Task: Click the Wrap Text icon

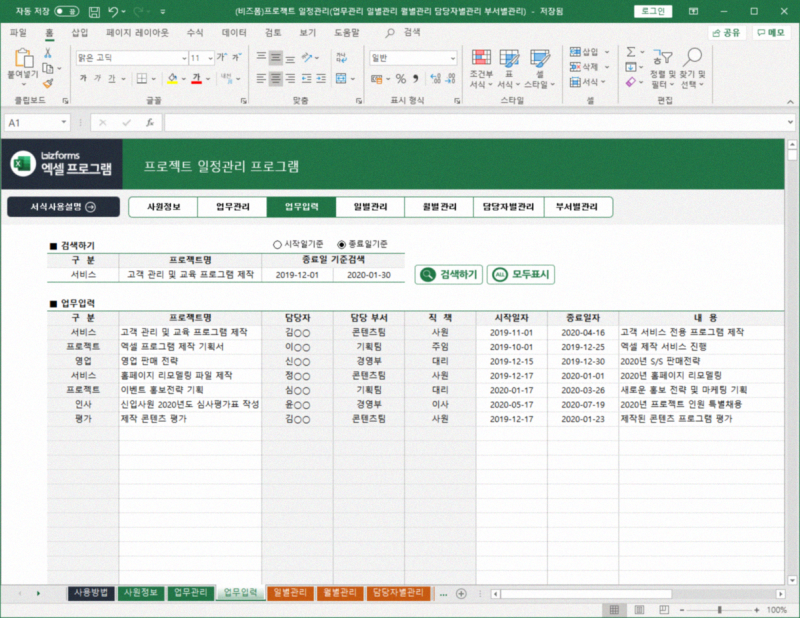Action: pyautogui.click(x=341, y=57)
